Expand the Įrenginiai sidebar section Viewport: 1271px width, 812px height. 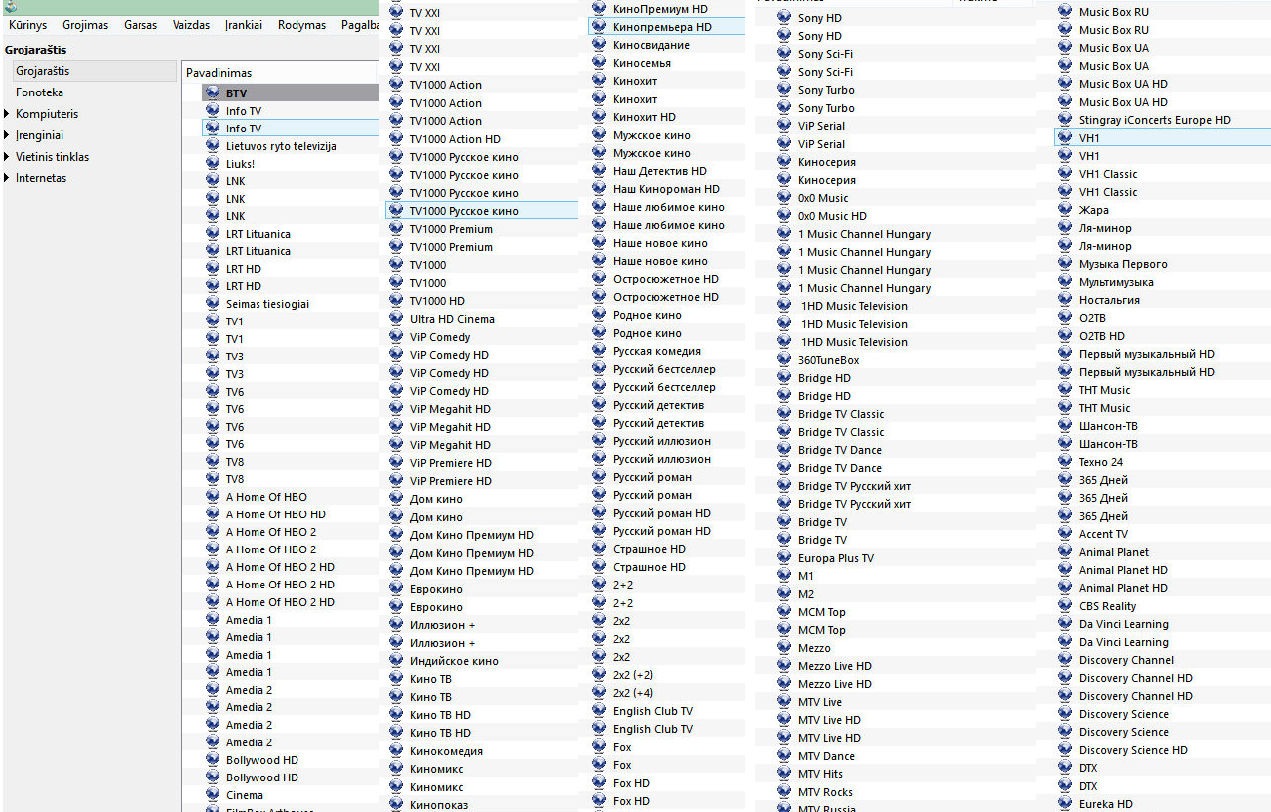(x=7, y=135)
